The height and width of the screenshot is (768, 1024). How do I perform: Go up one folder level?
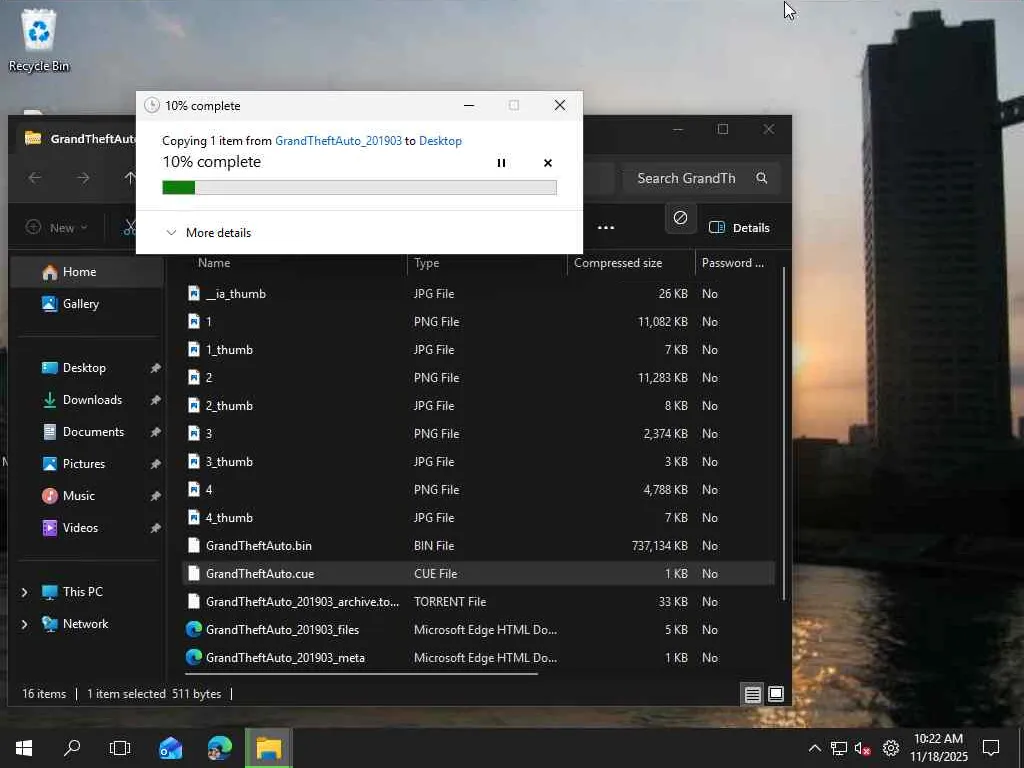tap(130, 178)
